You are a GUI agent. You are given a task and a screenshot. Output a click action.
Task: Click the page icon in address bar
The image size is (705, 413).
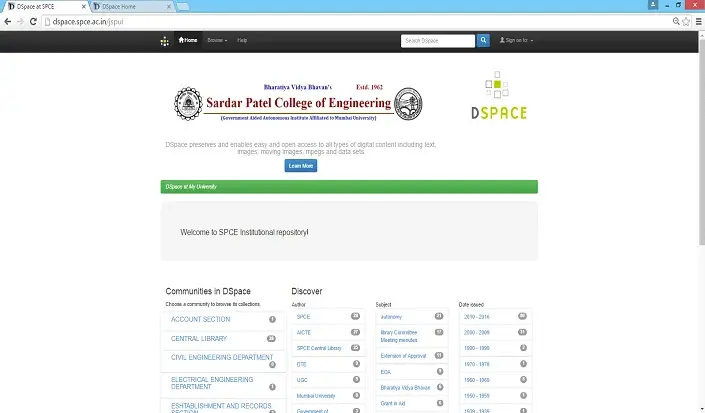click(x=47, y=22)
